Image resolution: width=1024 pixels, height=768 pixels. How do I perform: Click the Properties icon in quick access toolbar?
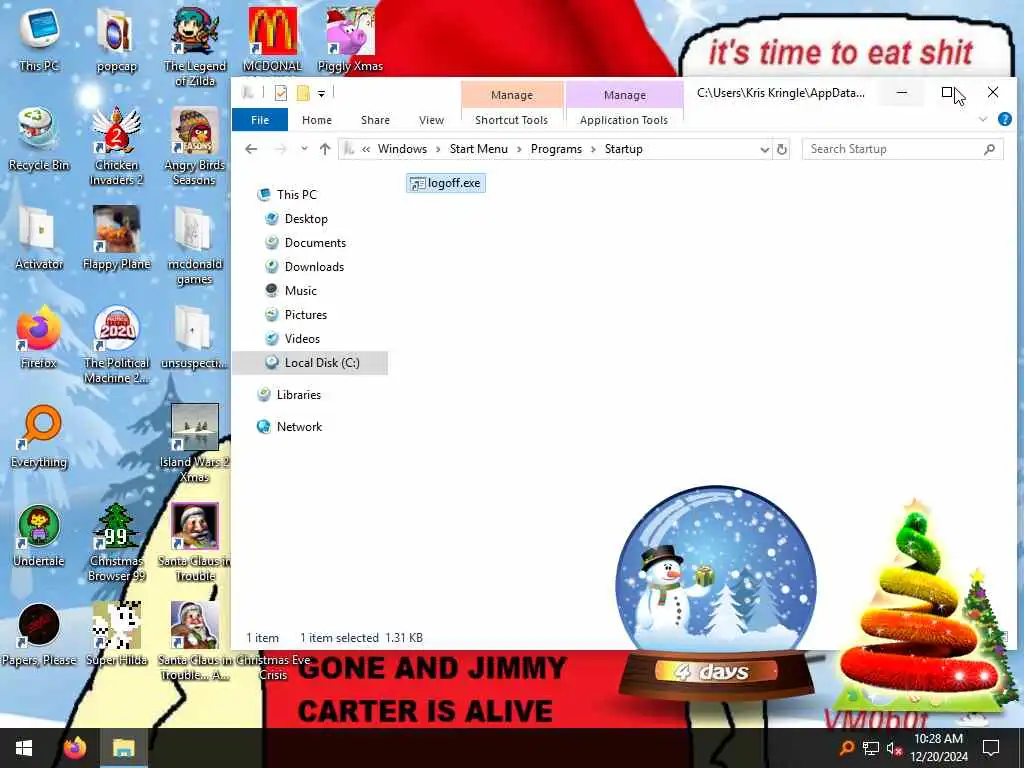[x=281, y=93]
